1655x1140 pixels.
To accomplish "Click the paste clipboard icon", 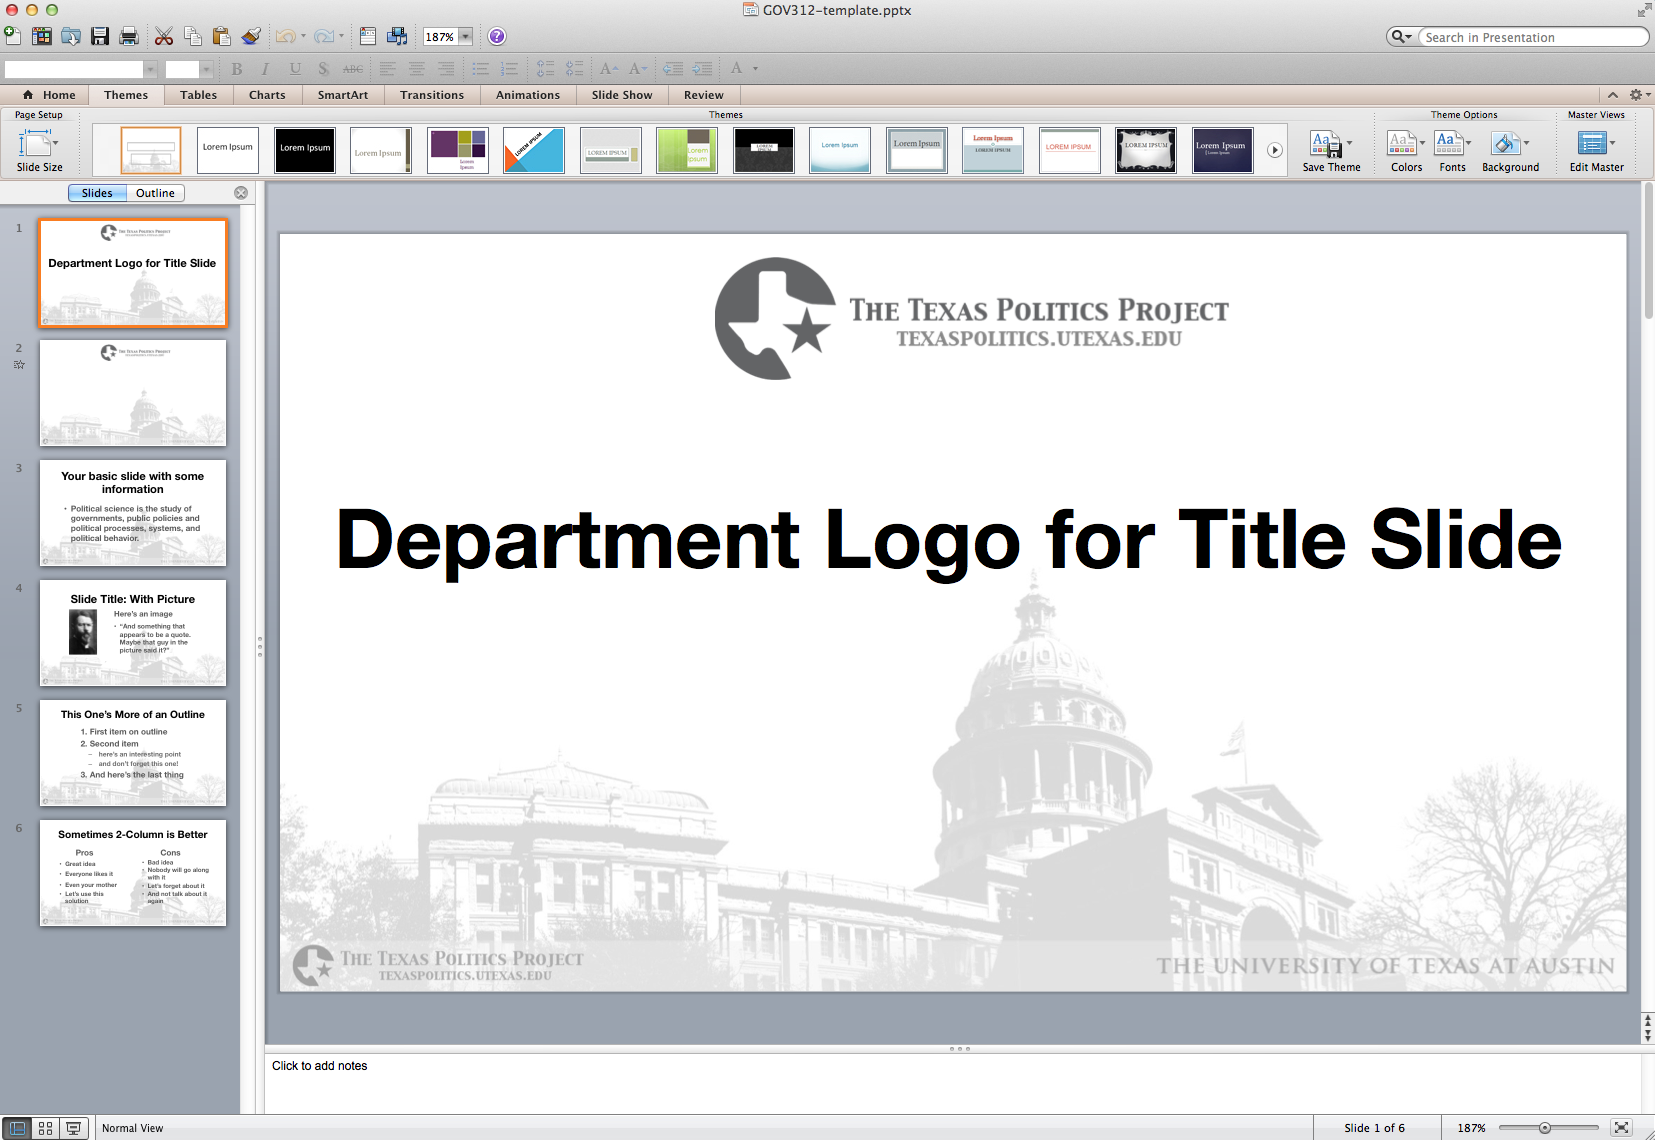I will pos(222,37).
